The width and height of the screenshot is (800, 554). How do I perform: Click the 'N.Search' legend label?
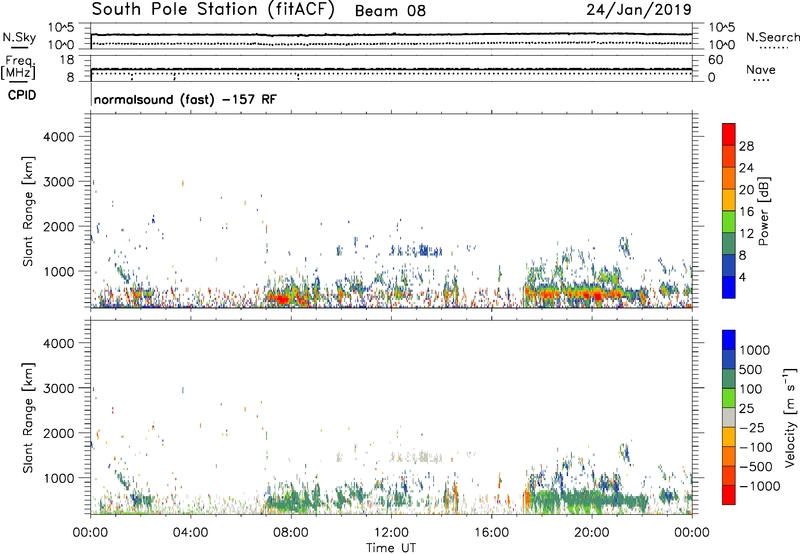point(772,37)
